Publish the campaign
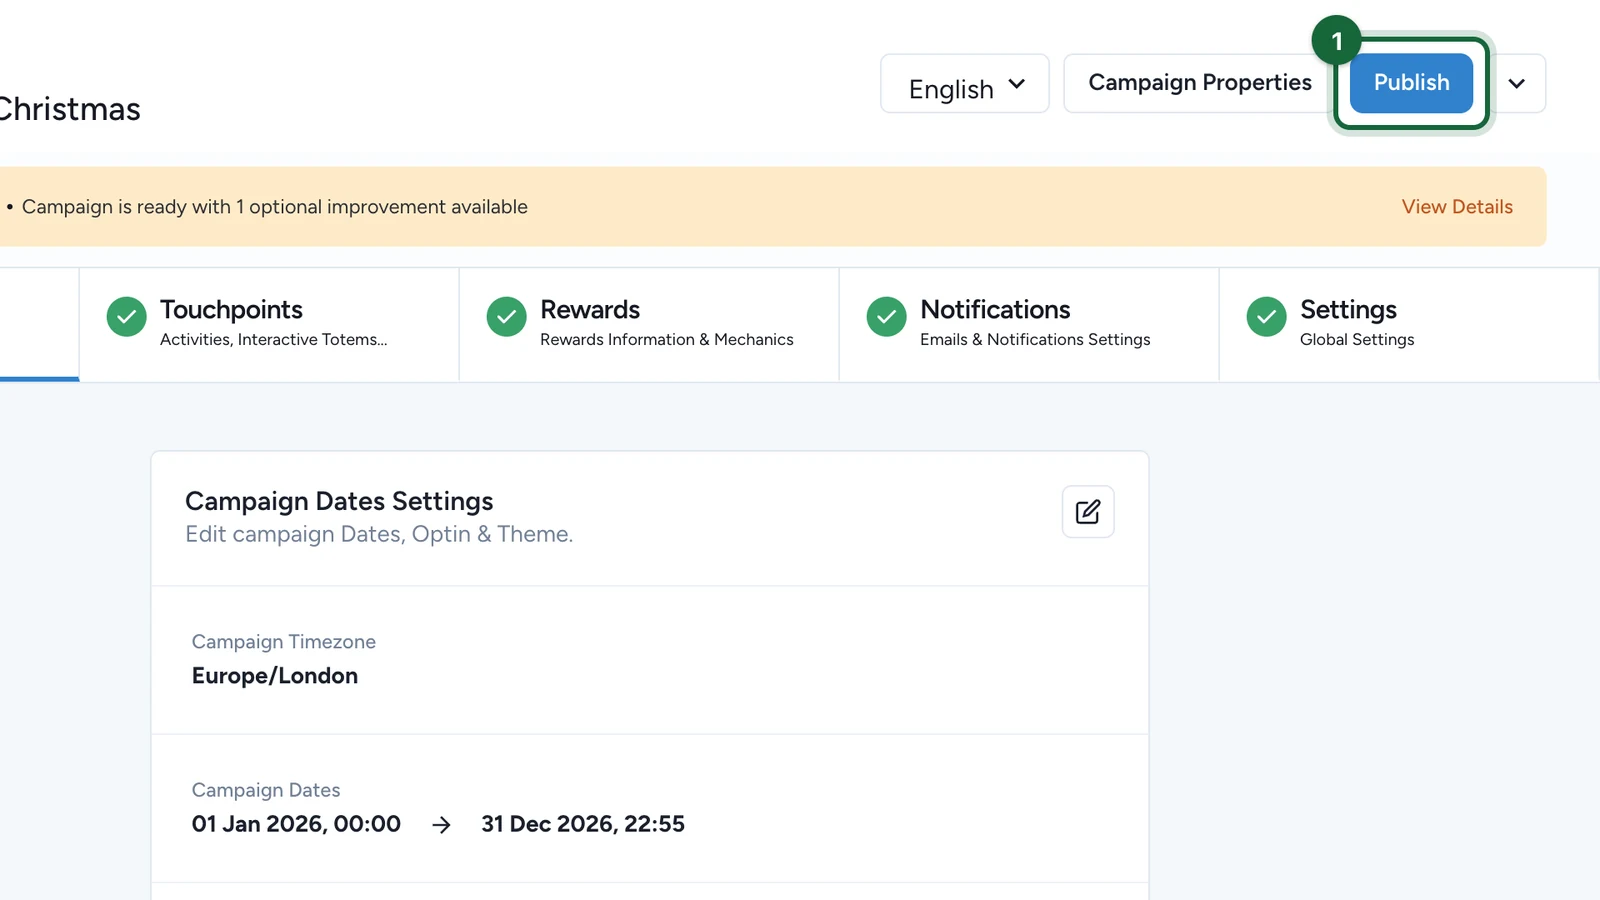The width and height of the screenshot is (1600, 900). pos(1411,83)
